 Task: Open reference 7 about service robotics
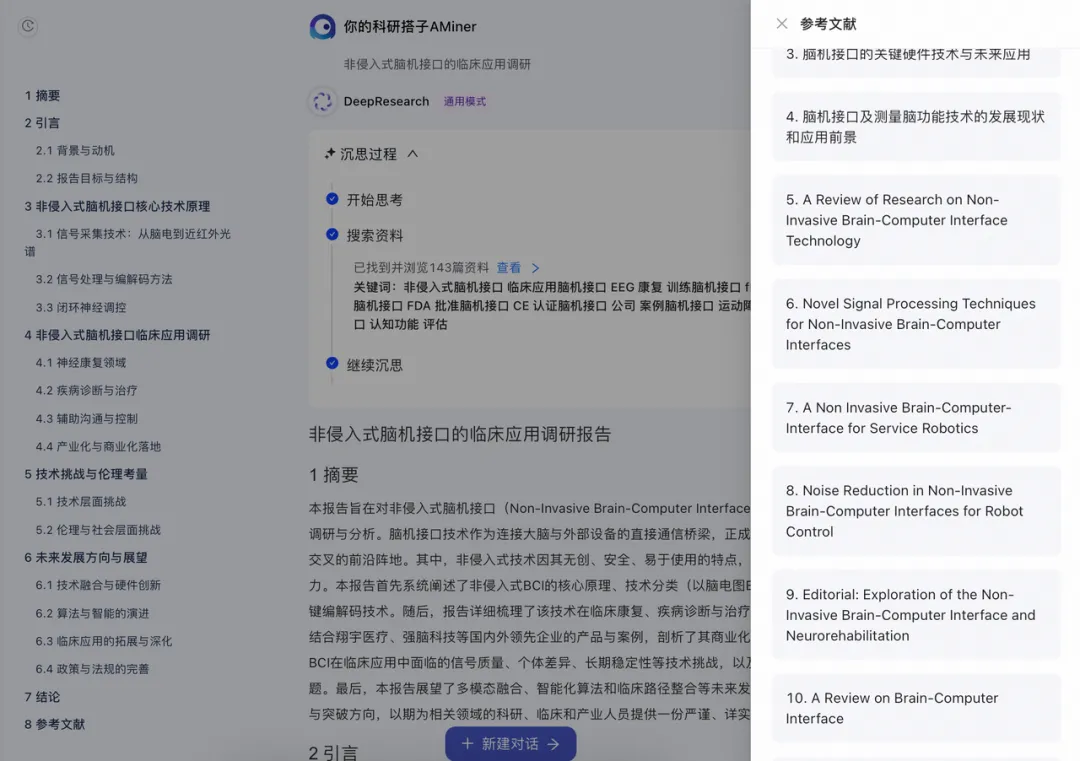click(x=916, y=417)
